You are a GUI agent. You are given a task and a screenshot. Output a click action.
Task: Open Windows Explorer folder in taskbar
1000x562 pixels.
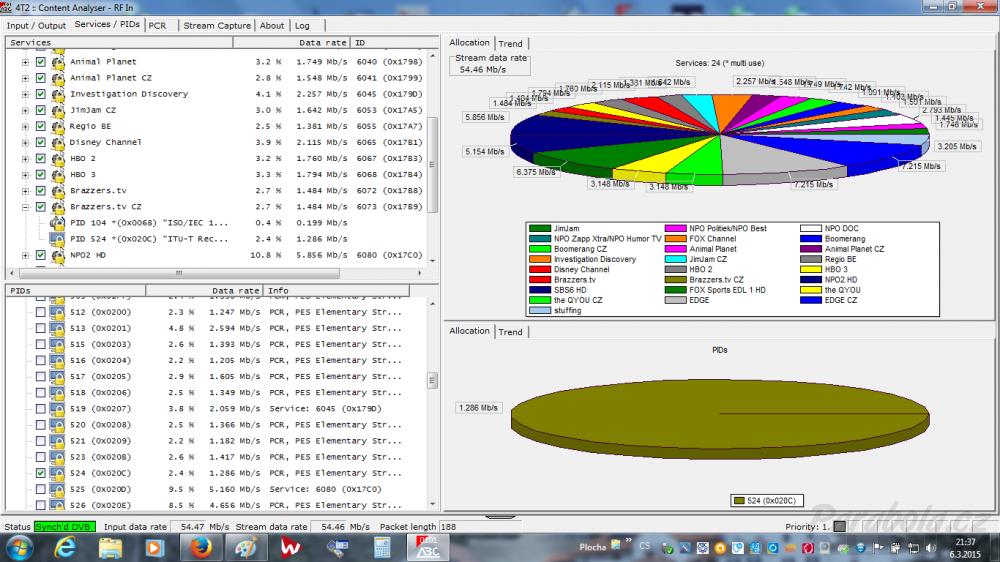(x=110, y=548)
